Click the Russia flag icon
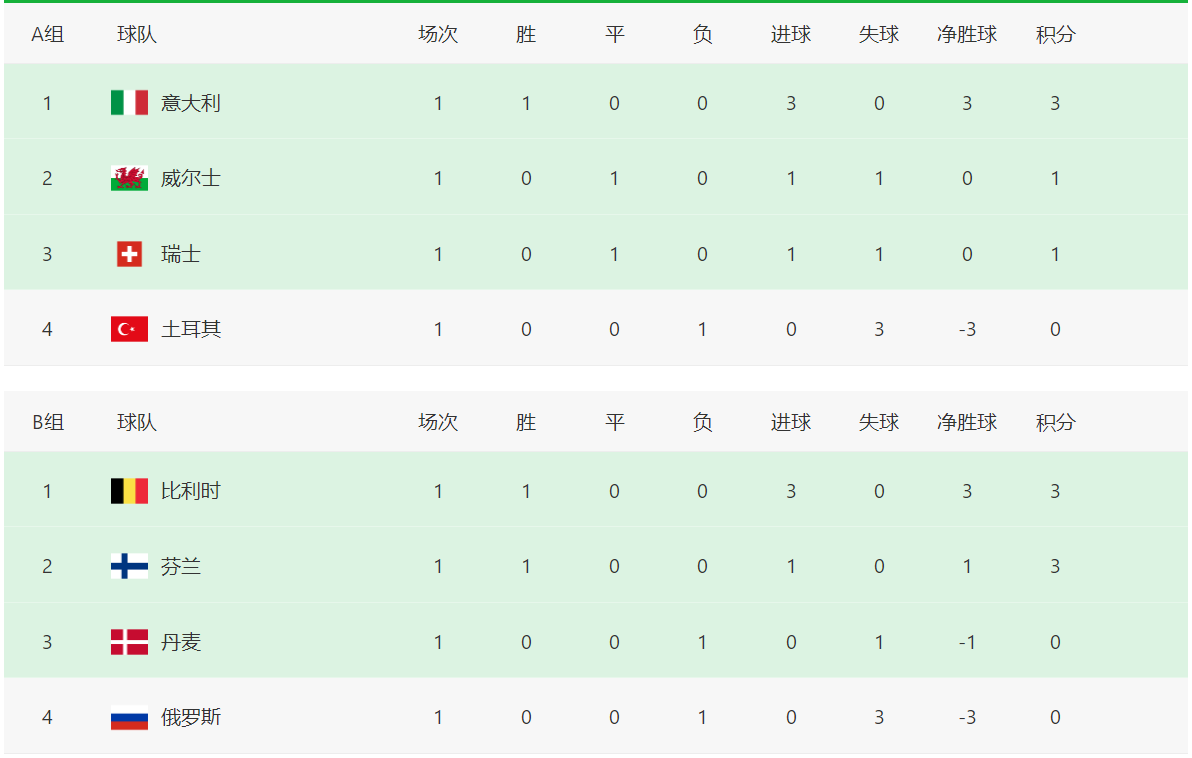1192x758 pixels. (129, 717)
